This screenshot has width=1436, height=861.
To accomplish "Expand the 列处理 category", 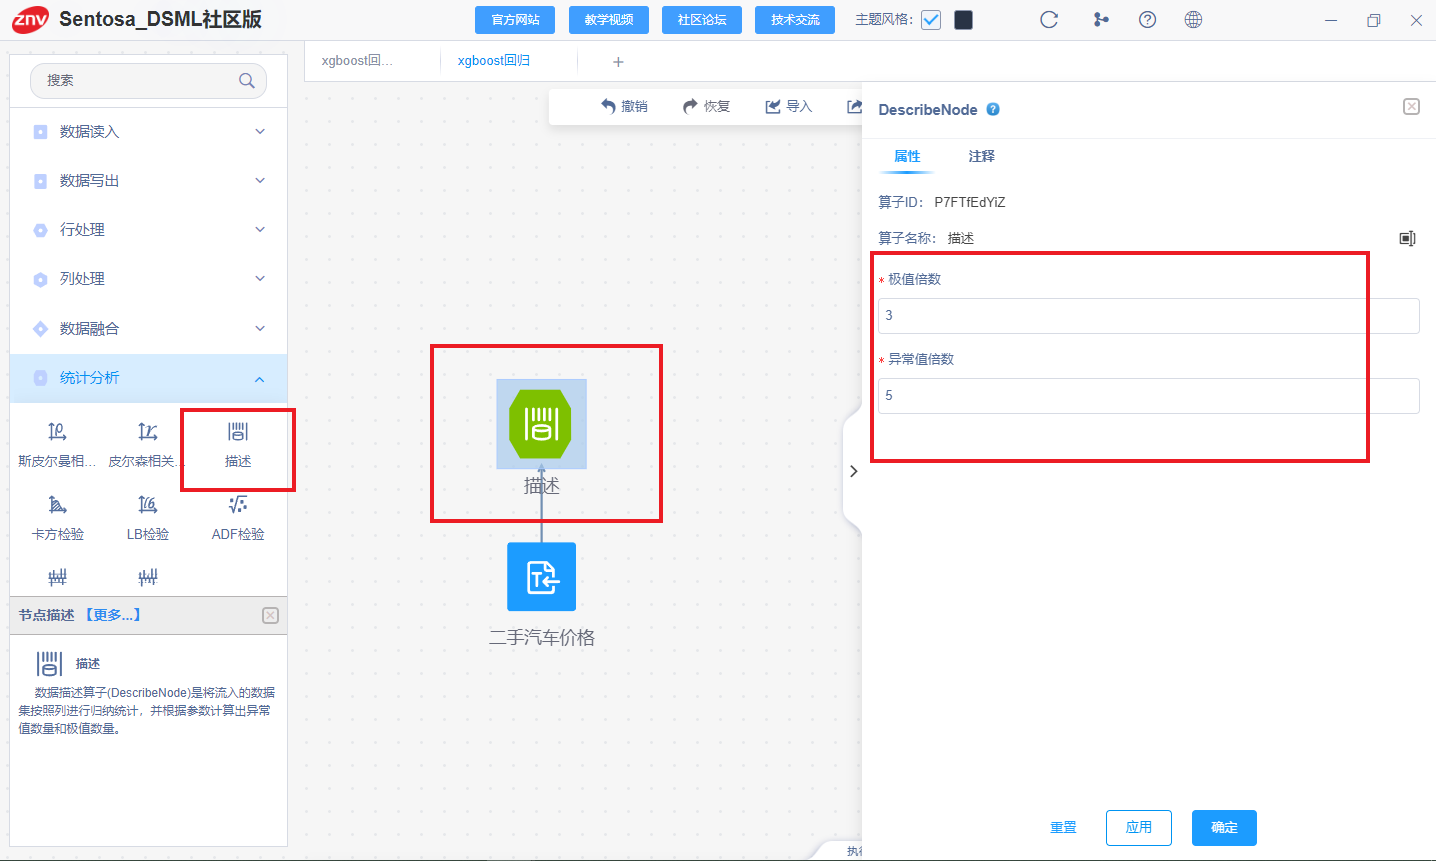I will (x=148, y=279).
